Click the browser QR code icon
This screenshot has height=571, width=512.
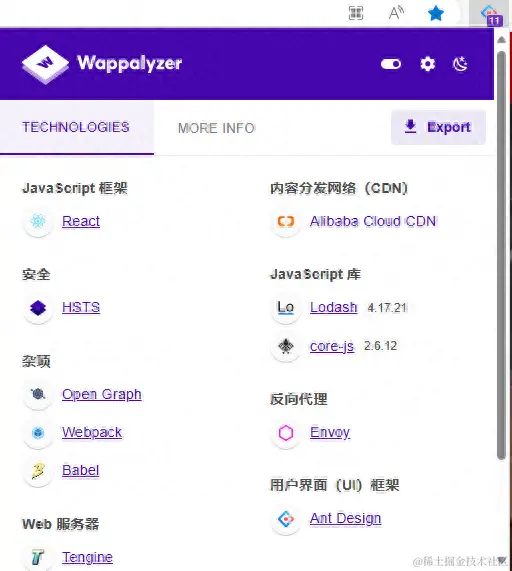(x=356, y=13)
